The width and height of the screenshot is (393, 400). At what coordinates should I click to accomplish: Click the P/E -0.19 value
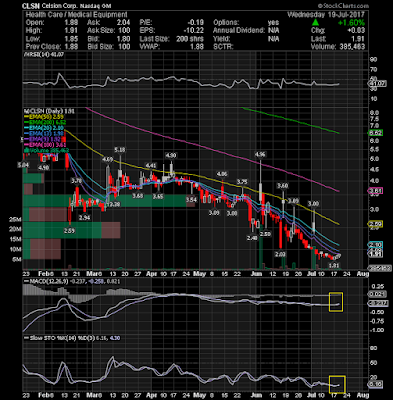coord(195,23)
